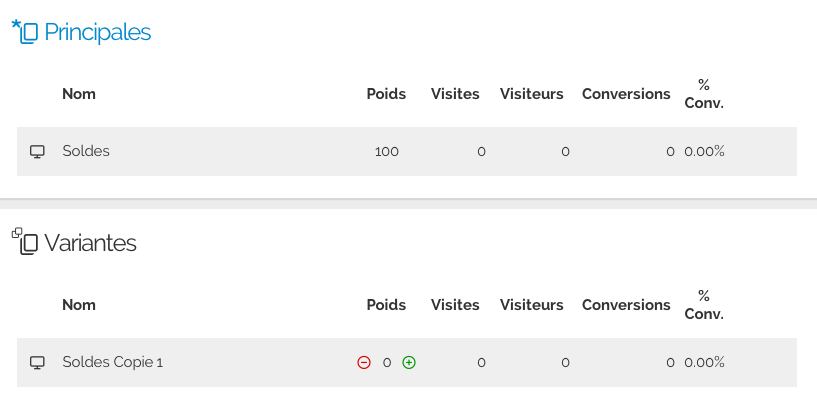
Task: Increase weight with the green plus icon
Action: tap(409, 362)
